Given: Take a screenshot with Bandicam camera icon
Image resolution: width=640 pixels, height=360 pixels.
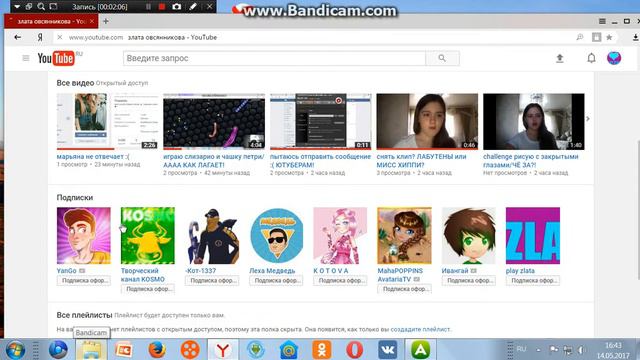Looking at the screenshot, I should pyautogui.click(x=176, y=7).
